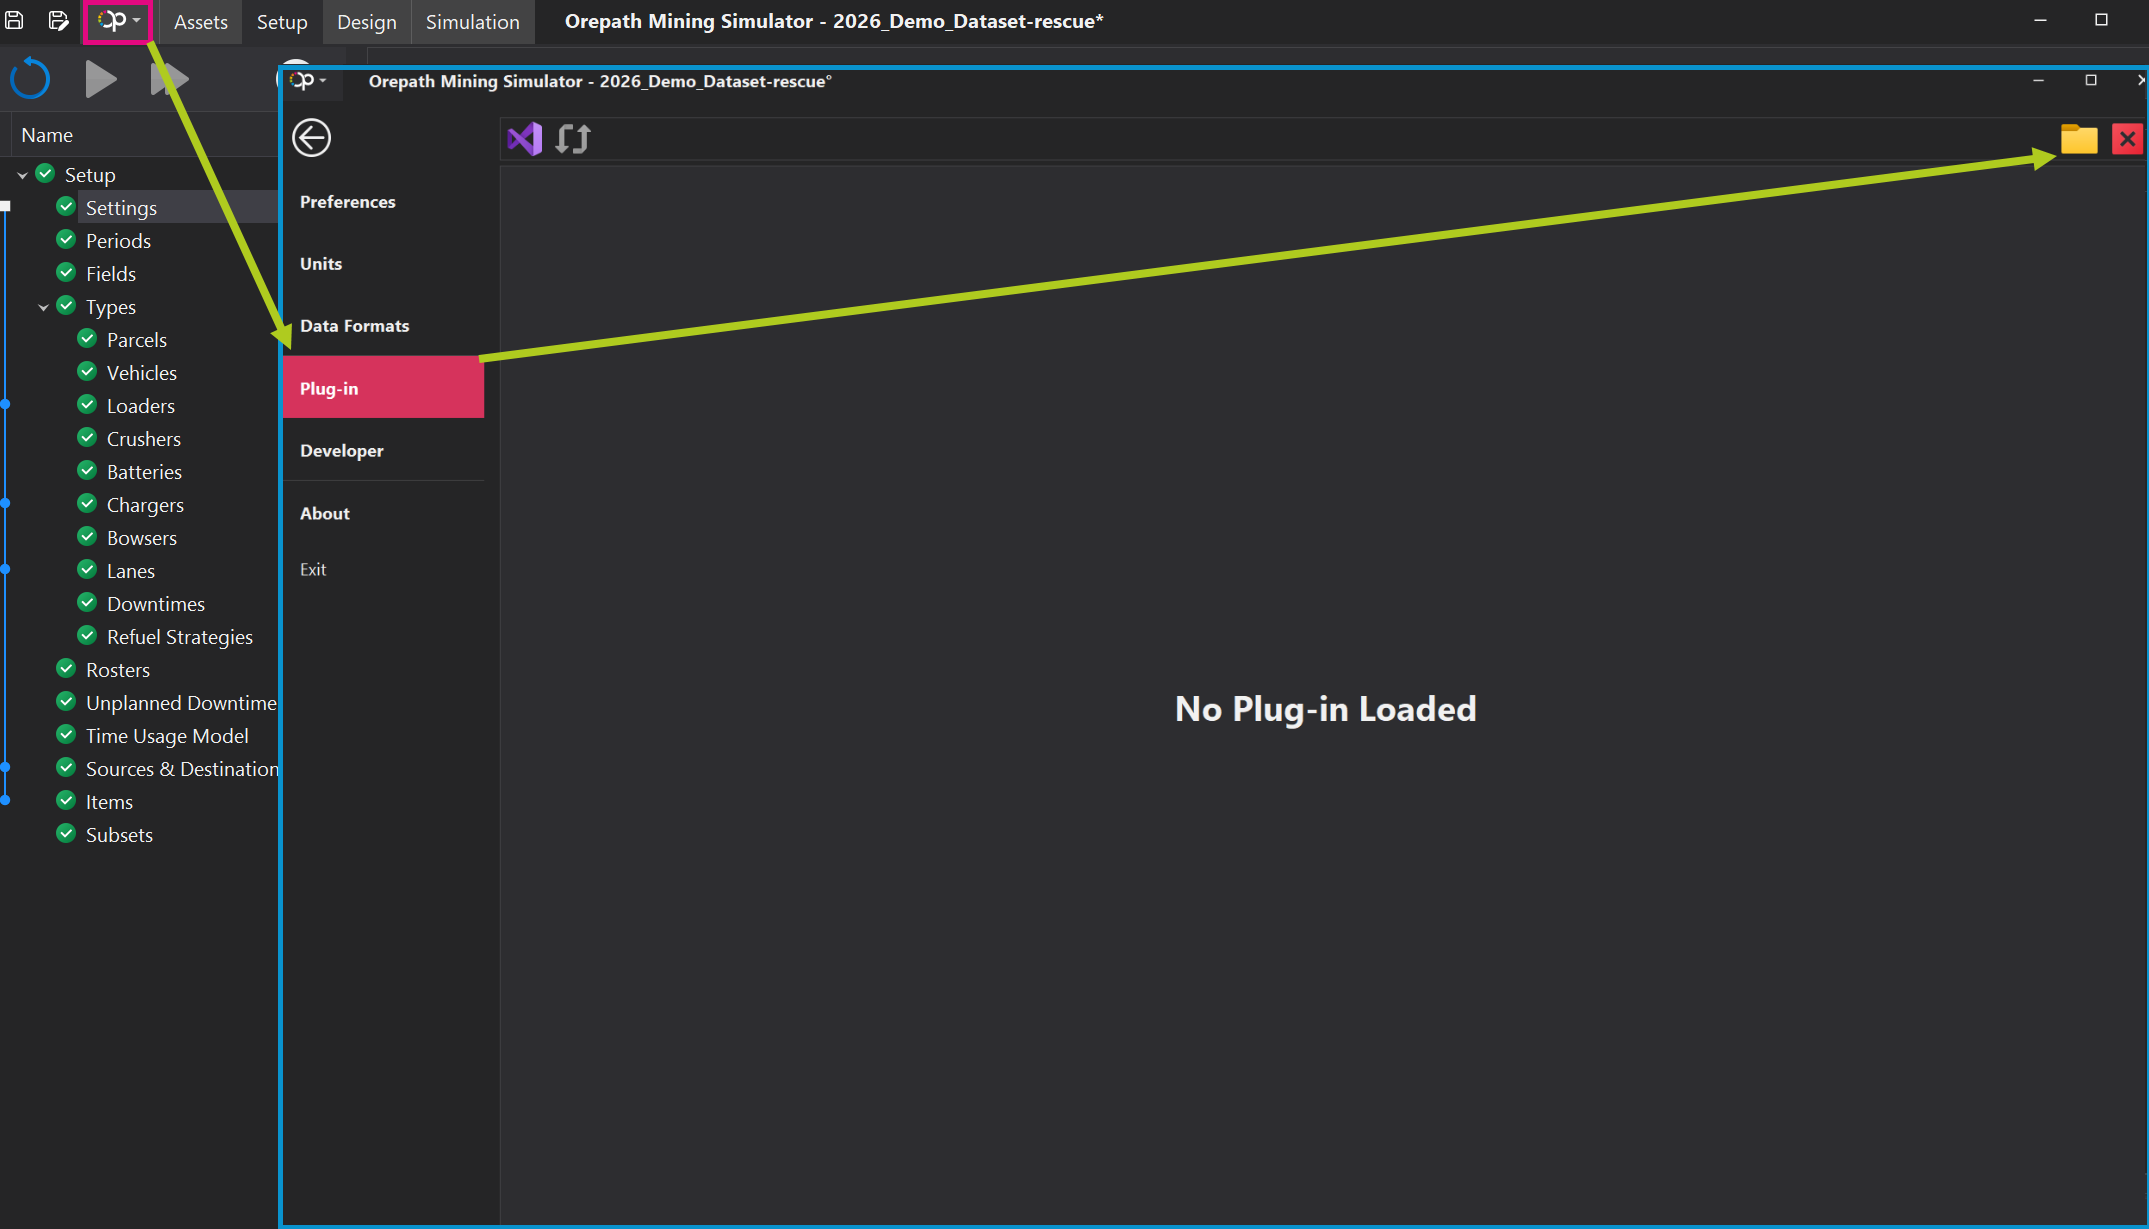Image resolution: width=2149 pixels, height=1229 pixels.
Task: Open the yellow folder browse icon
Action: (x=2079, y=139)
